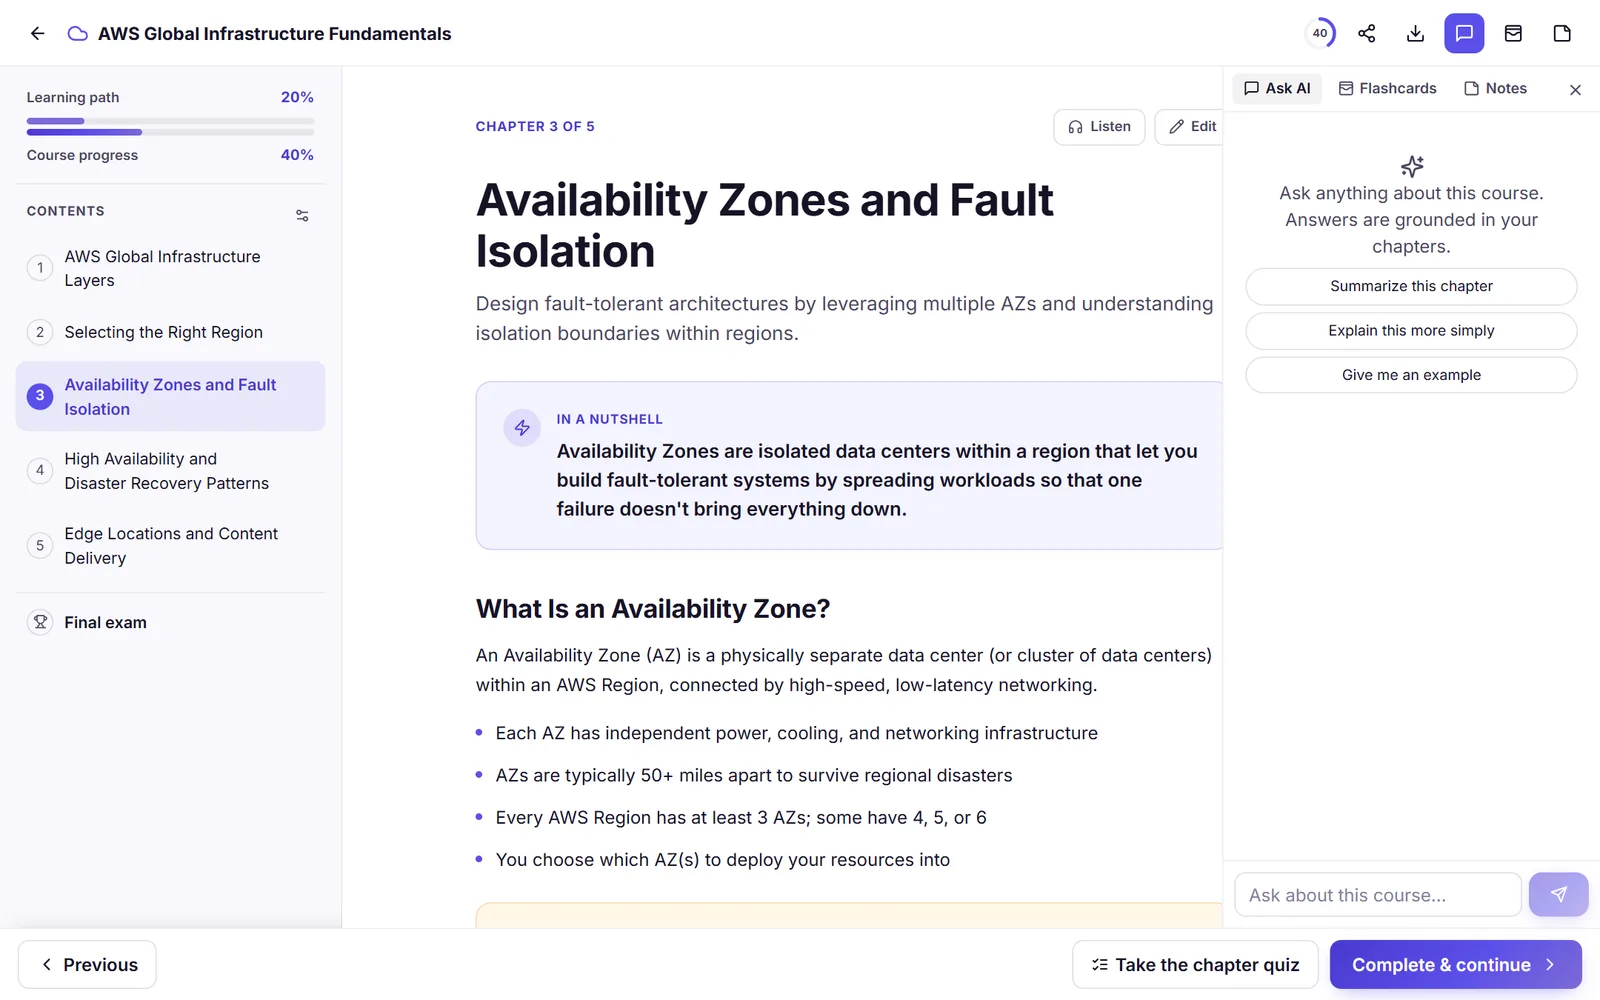The height and width of the screenshot is (1000, 1600).
Task: Focus the Ask about this course field
Action: [1378, 895]
